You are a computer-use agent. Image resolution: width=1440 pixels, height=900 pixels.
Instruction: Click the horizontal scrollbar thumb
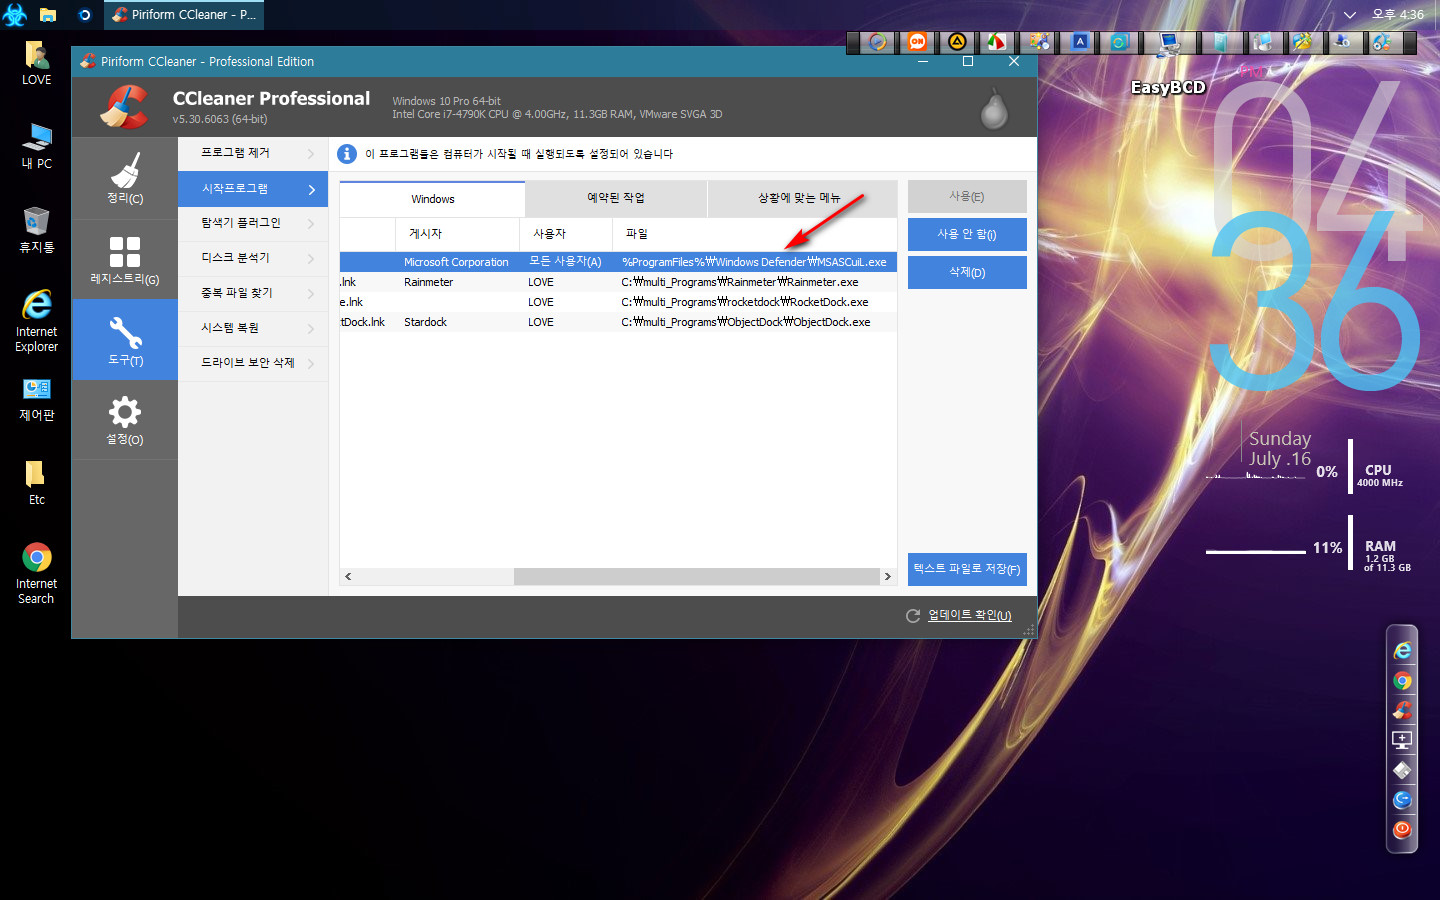pos(696,577)
